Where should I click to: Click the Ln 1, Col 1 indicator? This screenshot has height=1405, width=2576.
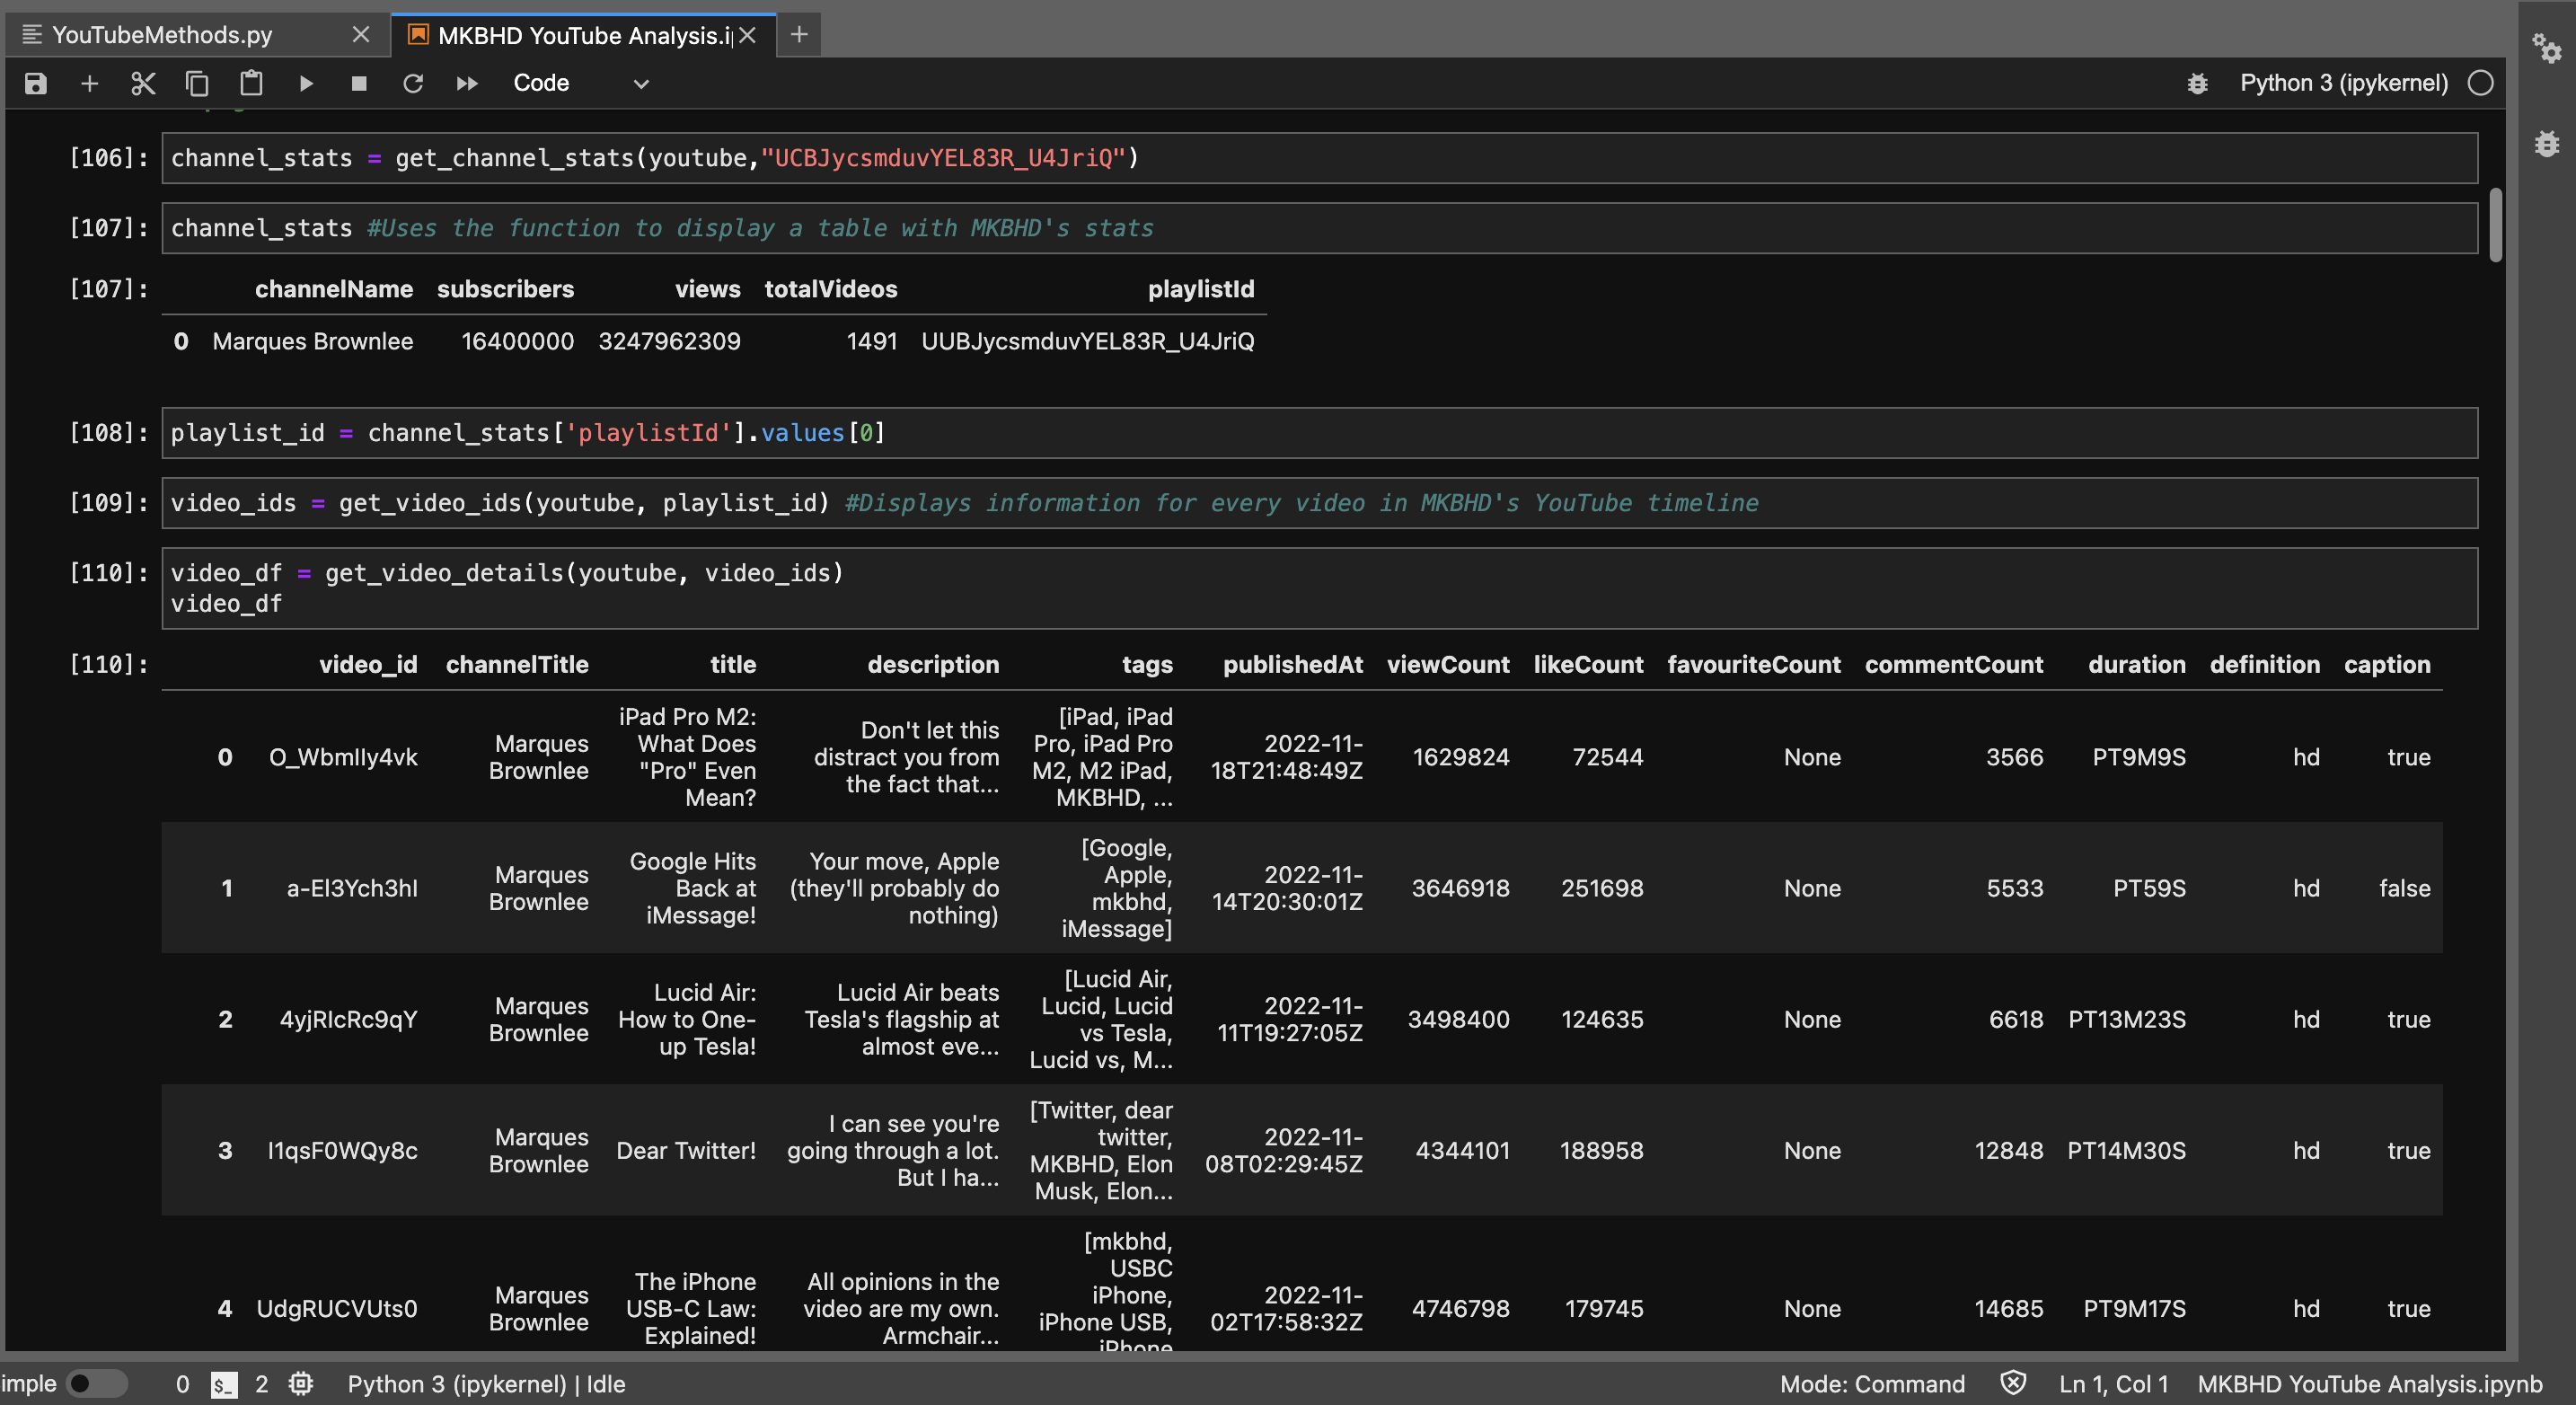coord(2113,1384)
